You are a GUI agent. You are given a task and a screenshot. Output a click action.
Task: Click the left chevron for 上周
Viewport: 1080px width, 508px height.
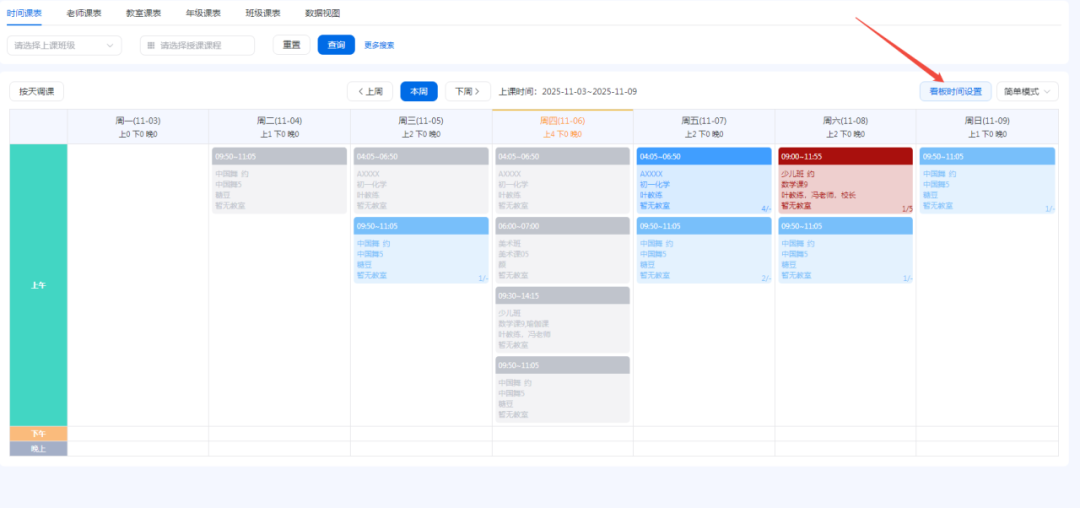(360, 91)
